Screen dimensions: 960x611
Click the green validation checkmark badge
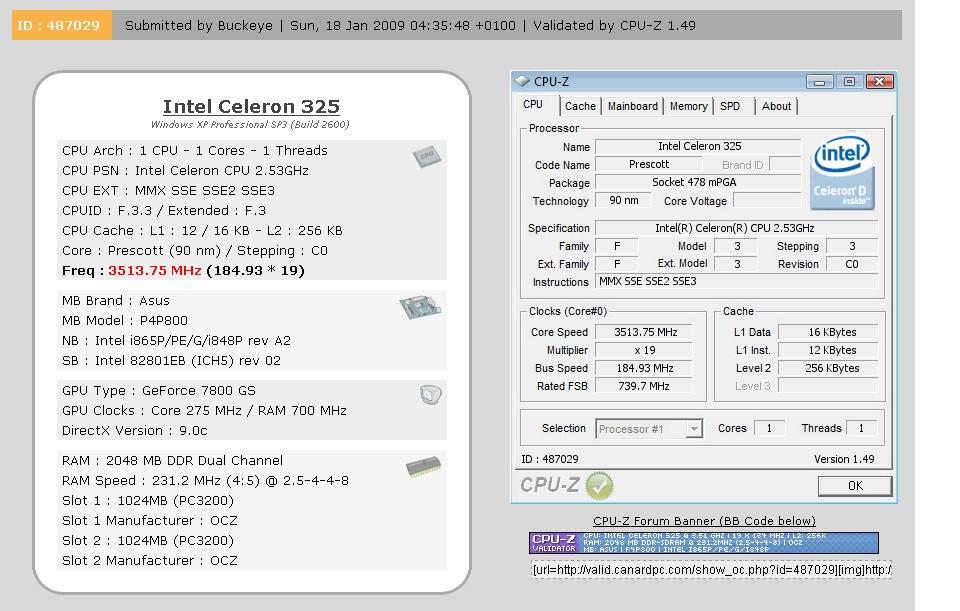(599, 486)
